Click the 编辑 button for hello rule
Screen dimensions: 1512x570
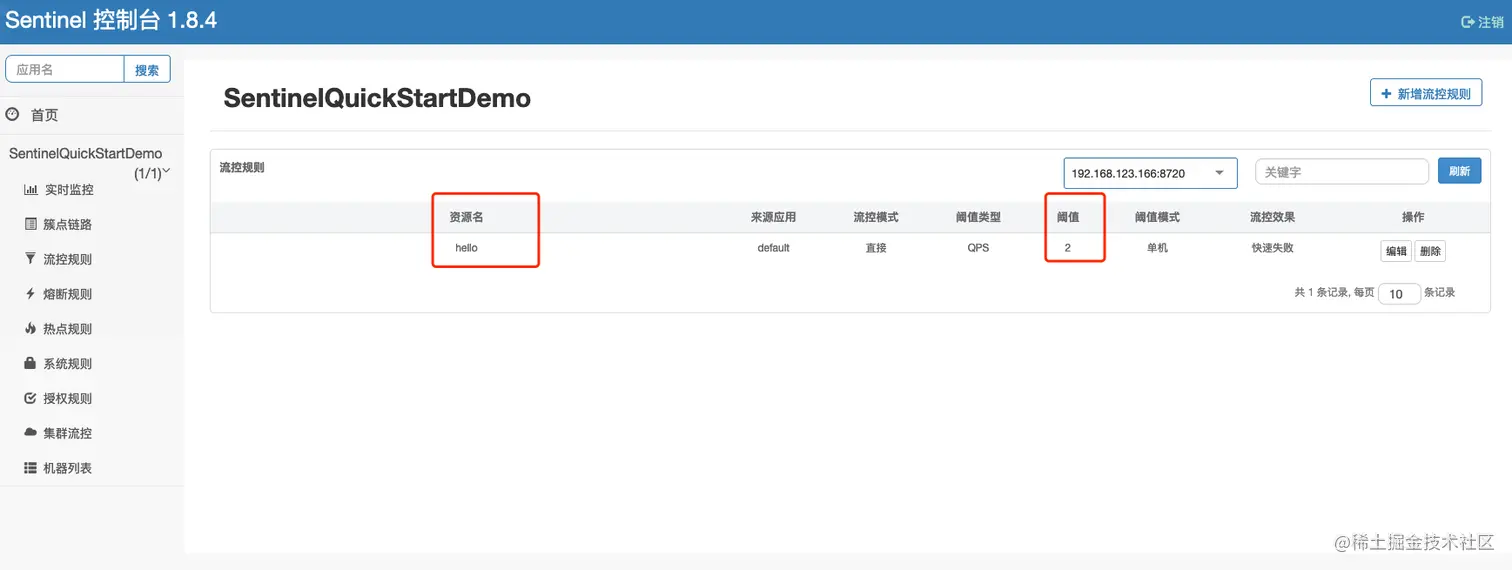(1396, 251)
